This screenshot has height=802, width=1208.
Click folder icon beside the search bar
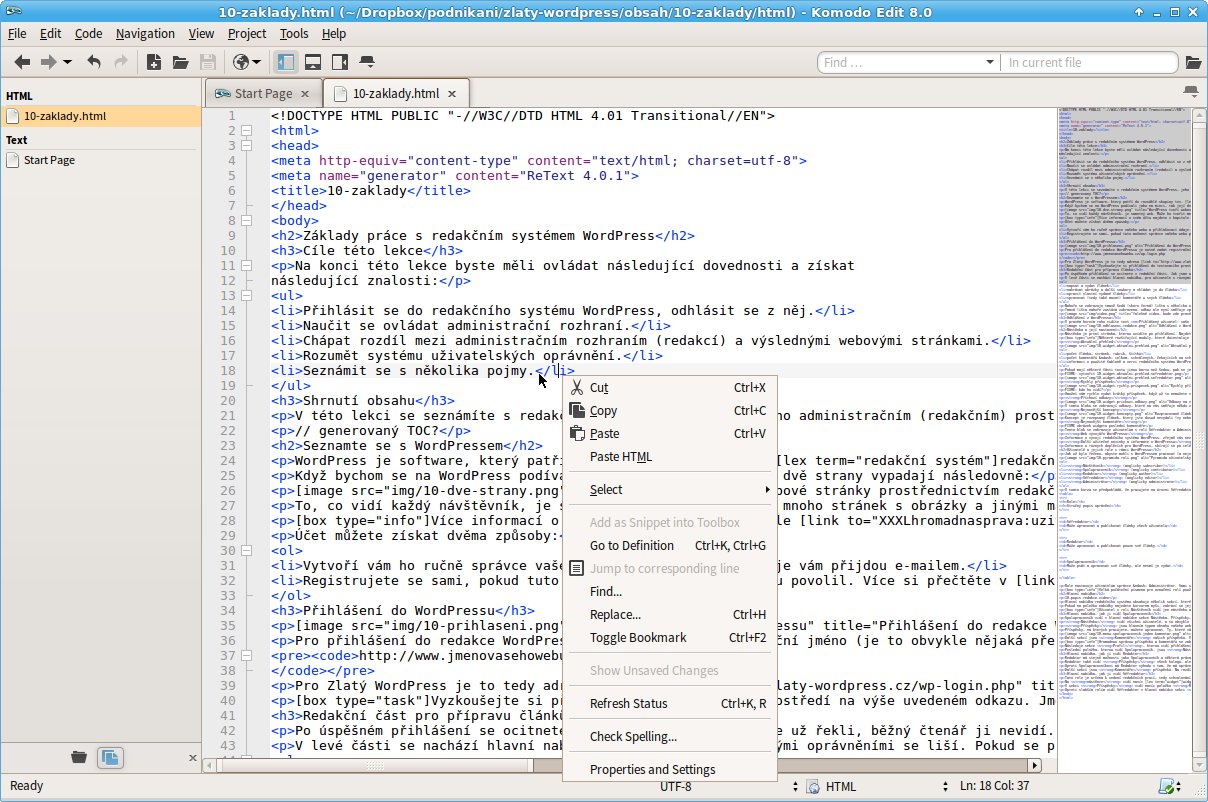click(x=1192, y=62)
